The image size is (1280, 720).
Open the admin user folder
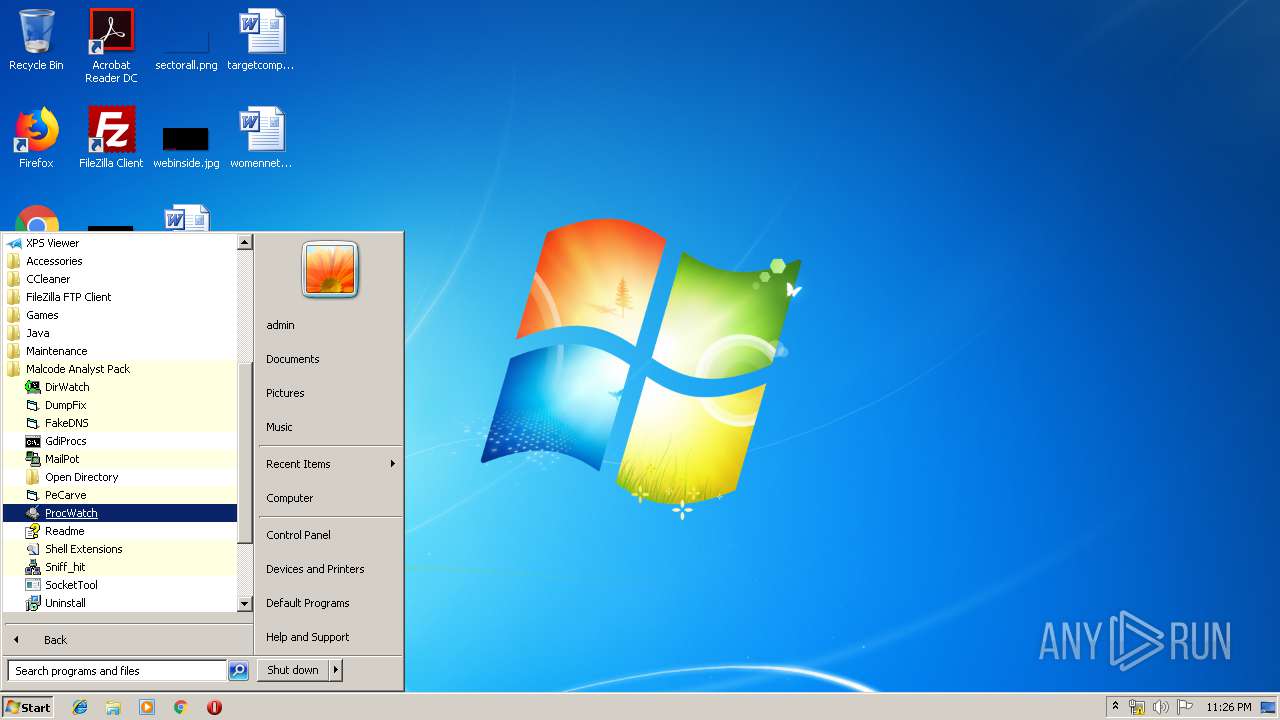tap(330, 325)
